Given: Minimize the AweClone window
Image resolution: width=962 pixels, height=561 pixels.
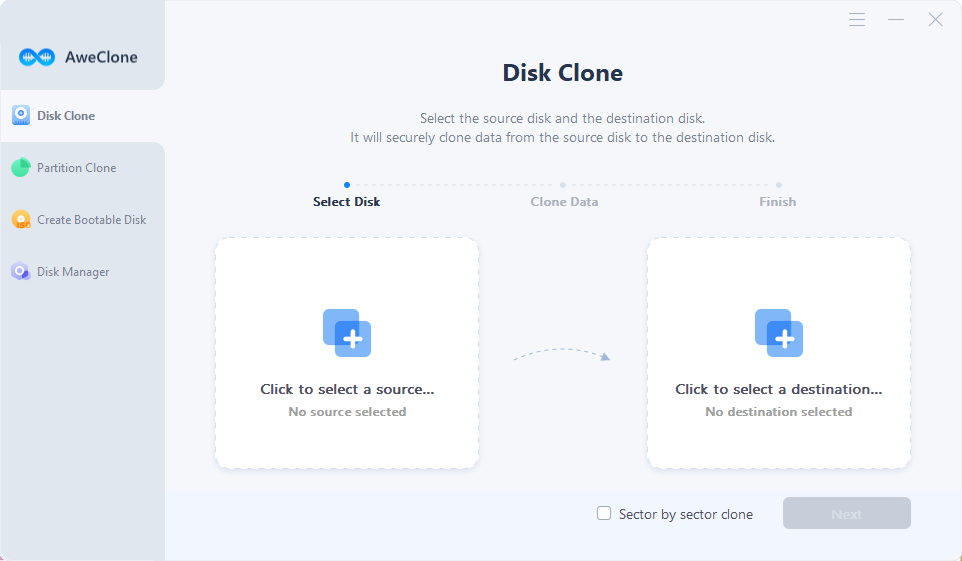Looking at the screenshot, I should point(896,20).
